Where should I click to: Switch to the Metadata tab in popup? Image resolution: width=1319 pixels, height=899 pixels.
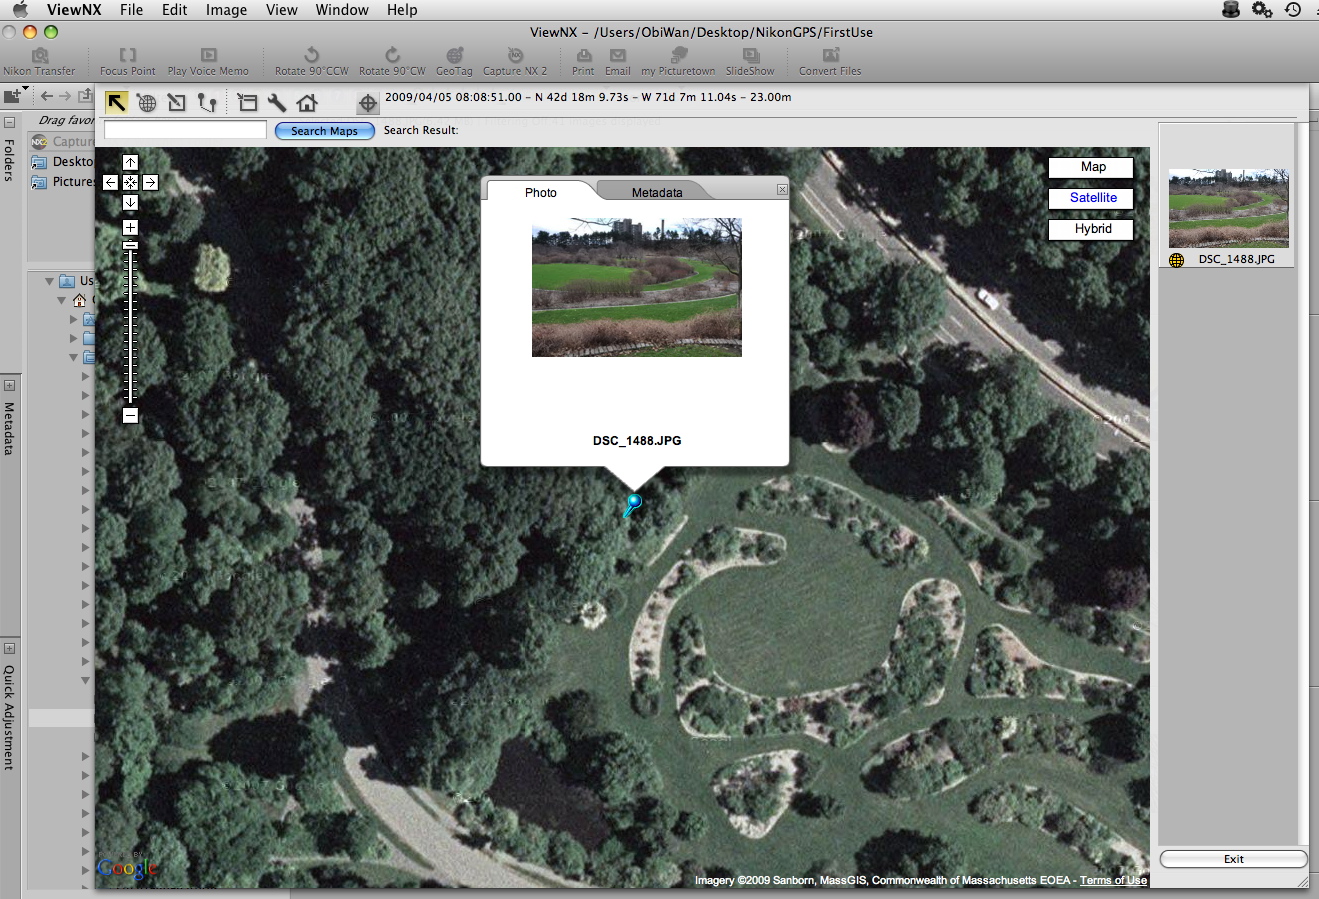click(656, 192)
